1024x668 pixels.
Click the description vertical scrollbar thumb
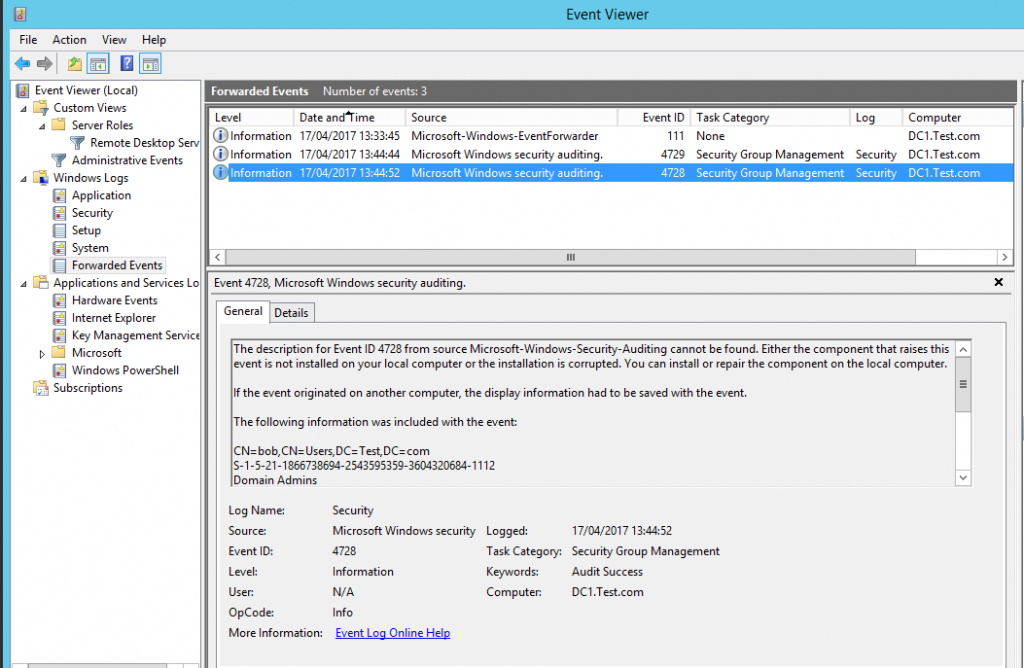coord(963,385)
